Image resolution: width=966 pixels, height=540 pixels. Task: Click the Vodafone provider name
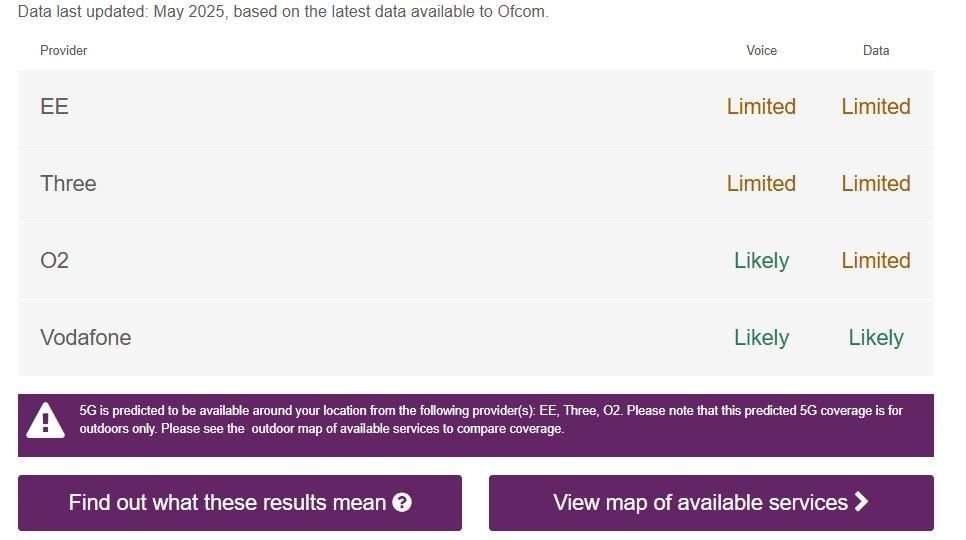click(x=86, y=338)
